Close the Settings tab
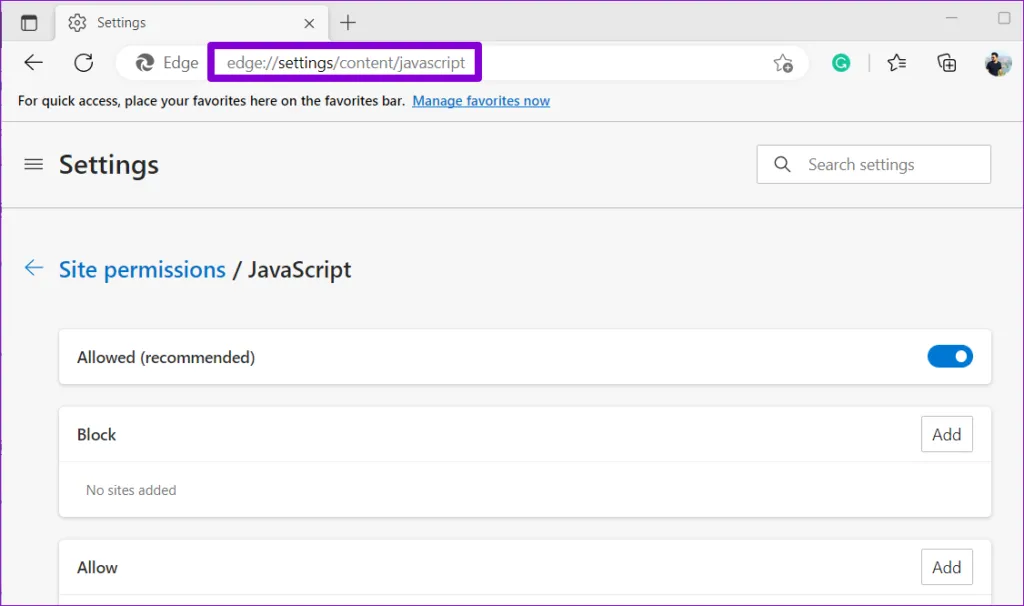 click(x=310, y=23)
